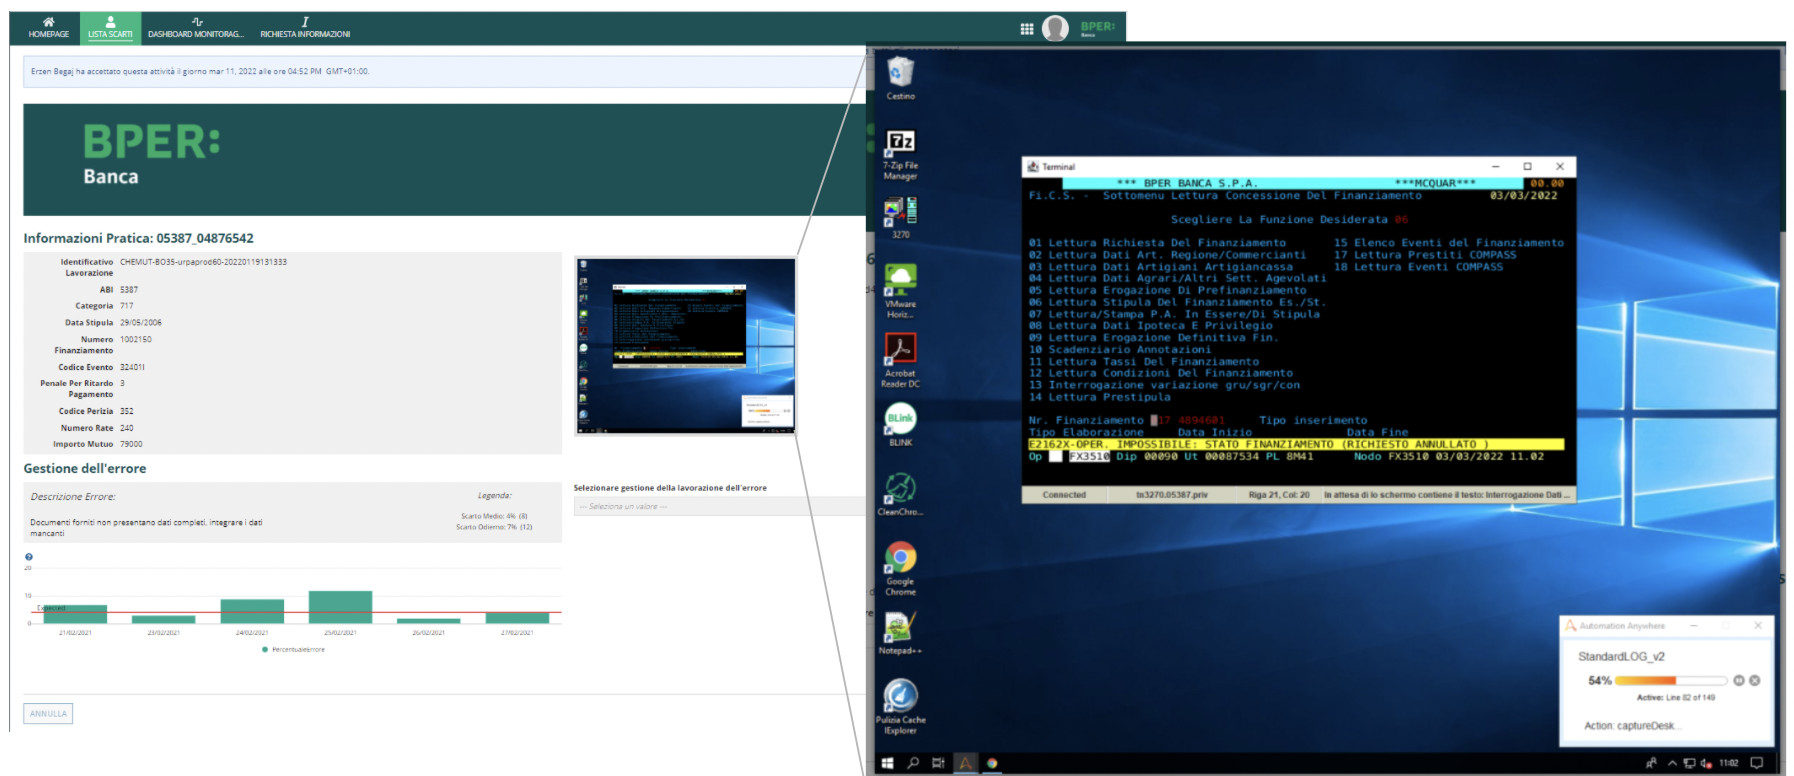1794x776 pixels.
Task: Click the 54% progress bar in Automation Anywhere
Action: tap(1671, 680)
